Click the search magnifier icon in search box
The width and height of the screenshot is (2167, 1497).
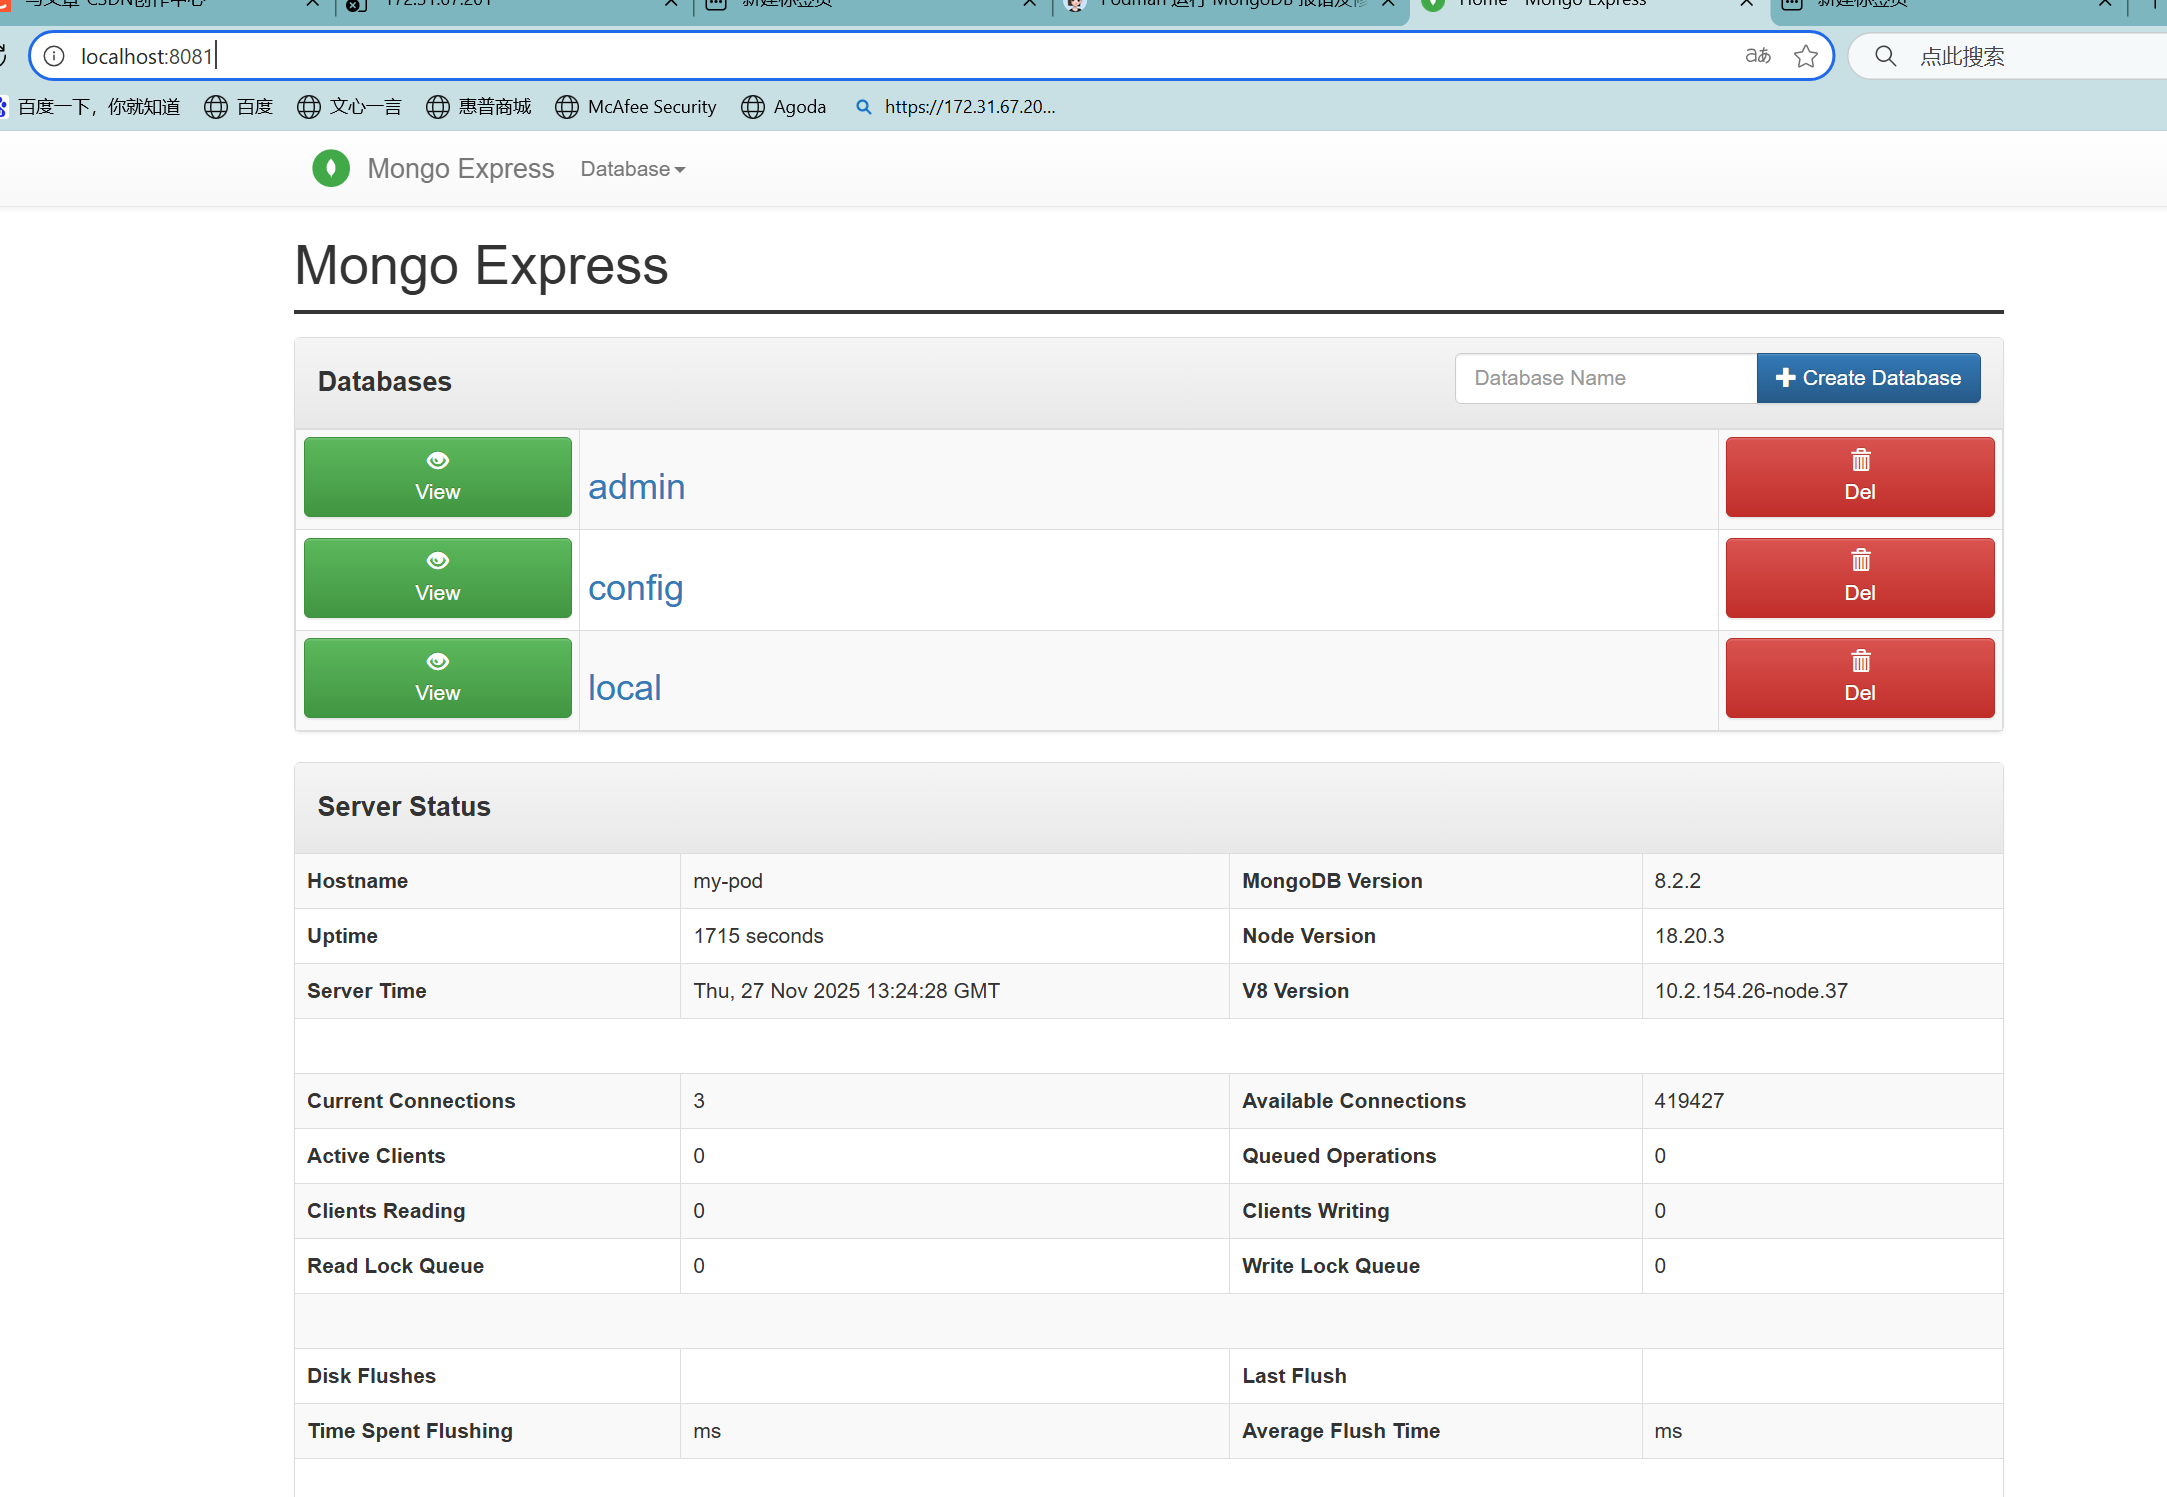coord(1885,56)
